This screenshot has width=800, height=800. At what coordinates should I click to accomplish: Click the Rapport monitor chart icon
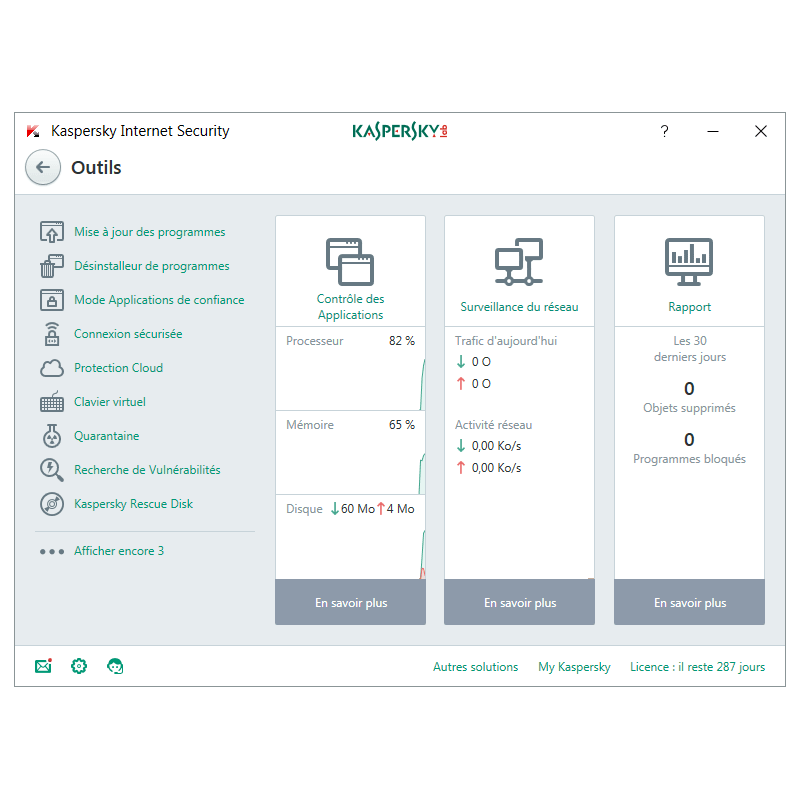pos(689,262)
